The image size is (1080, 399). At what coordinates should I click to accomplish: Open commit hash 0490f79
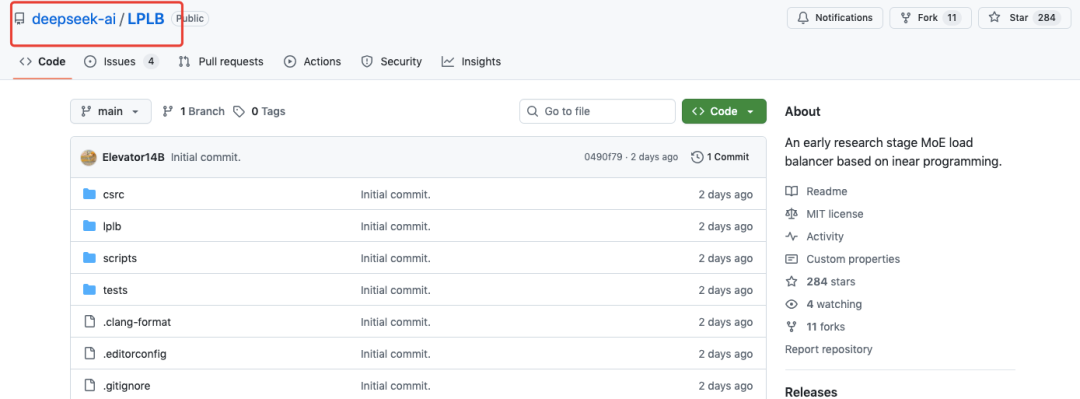pyautogui.click(x=603, y=157)
